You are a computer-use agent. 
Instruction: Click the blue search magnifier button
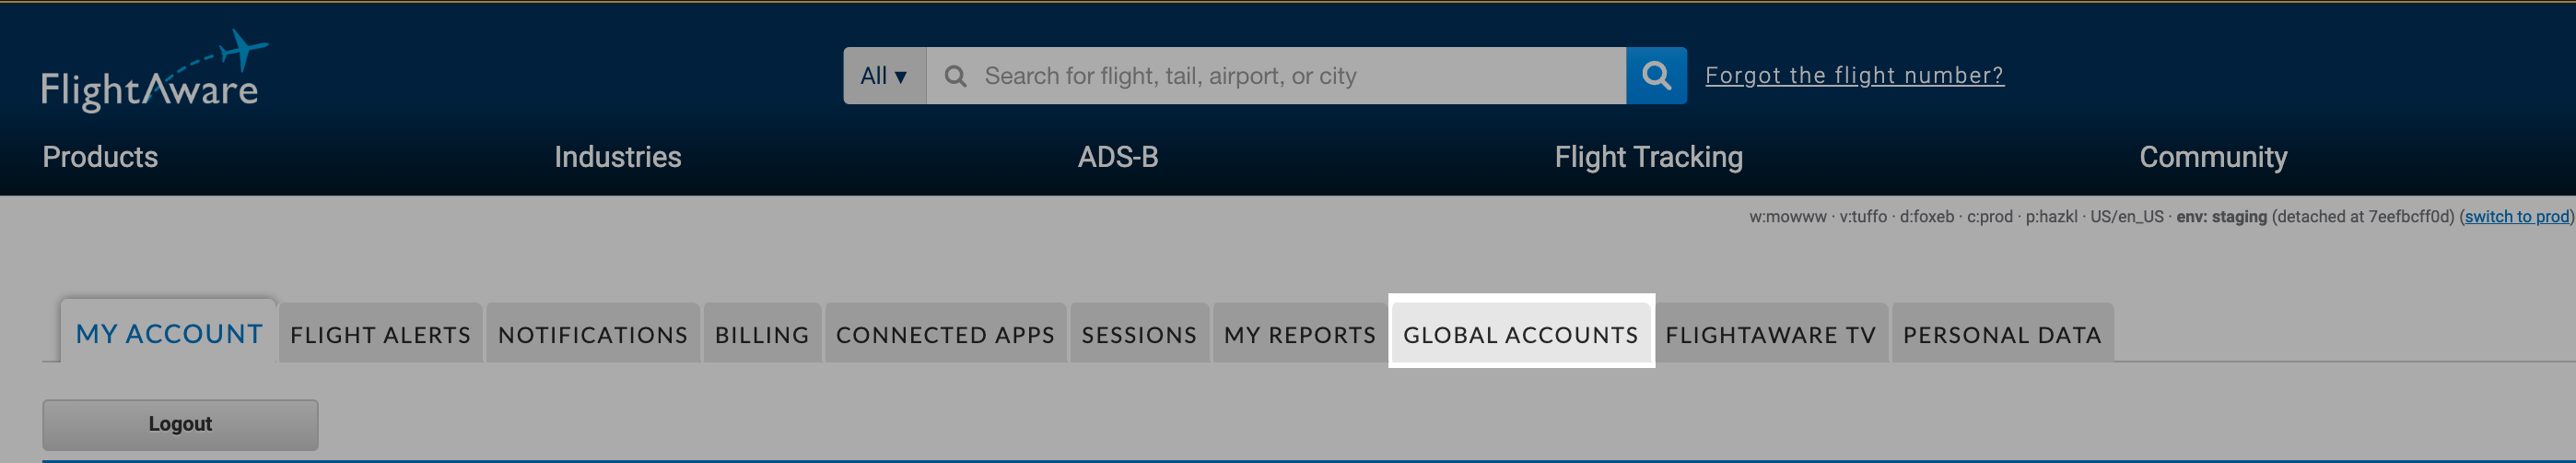(1656, 76)
